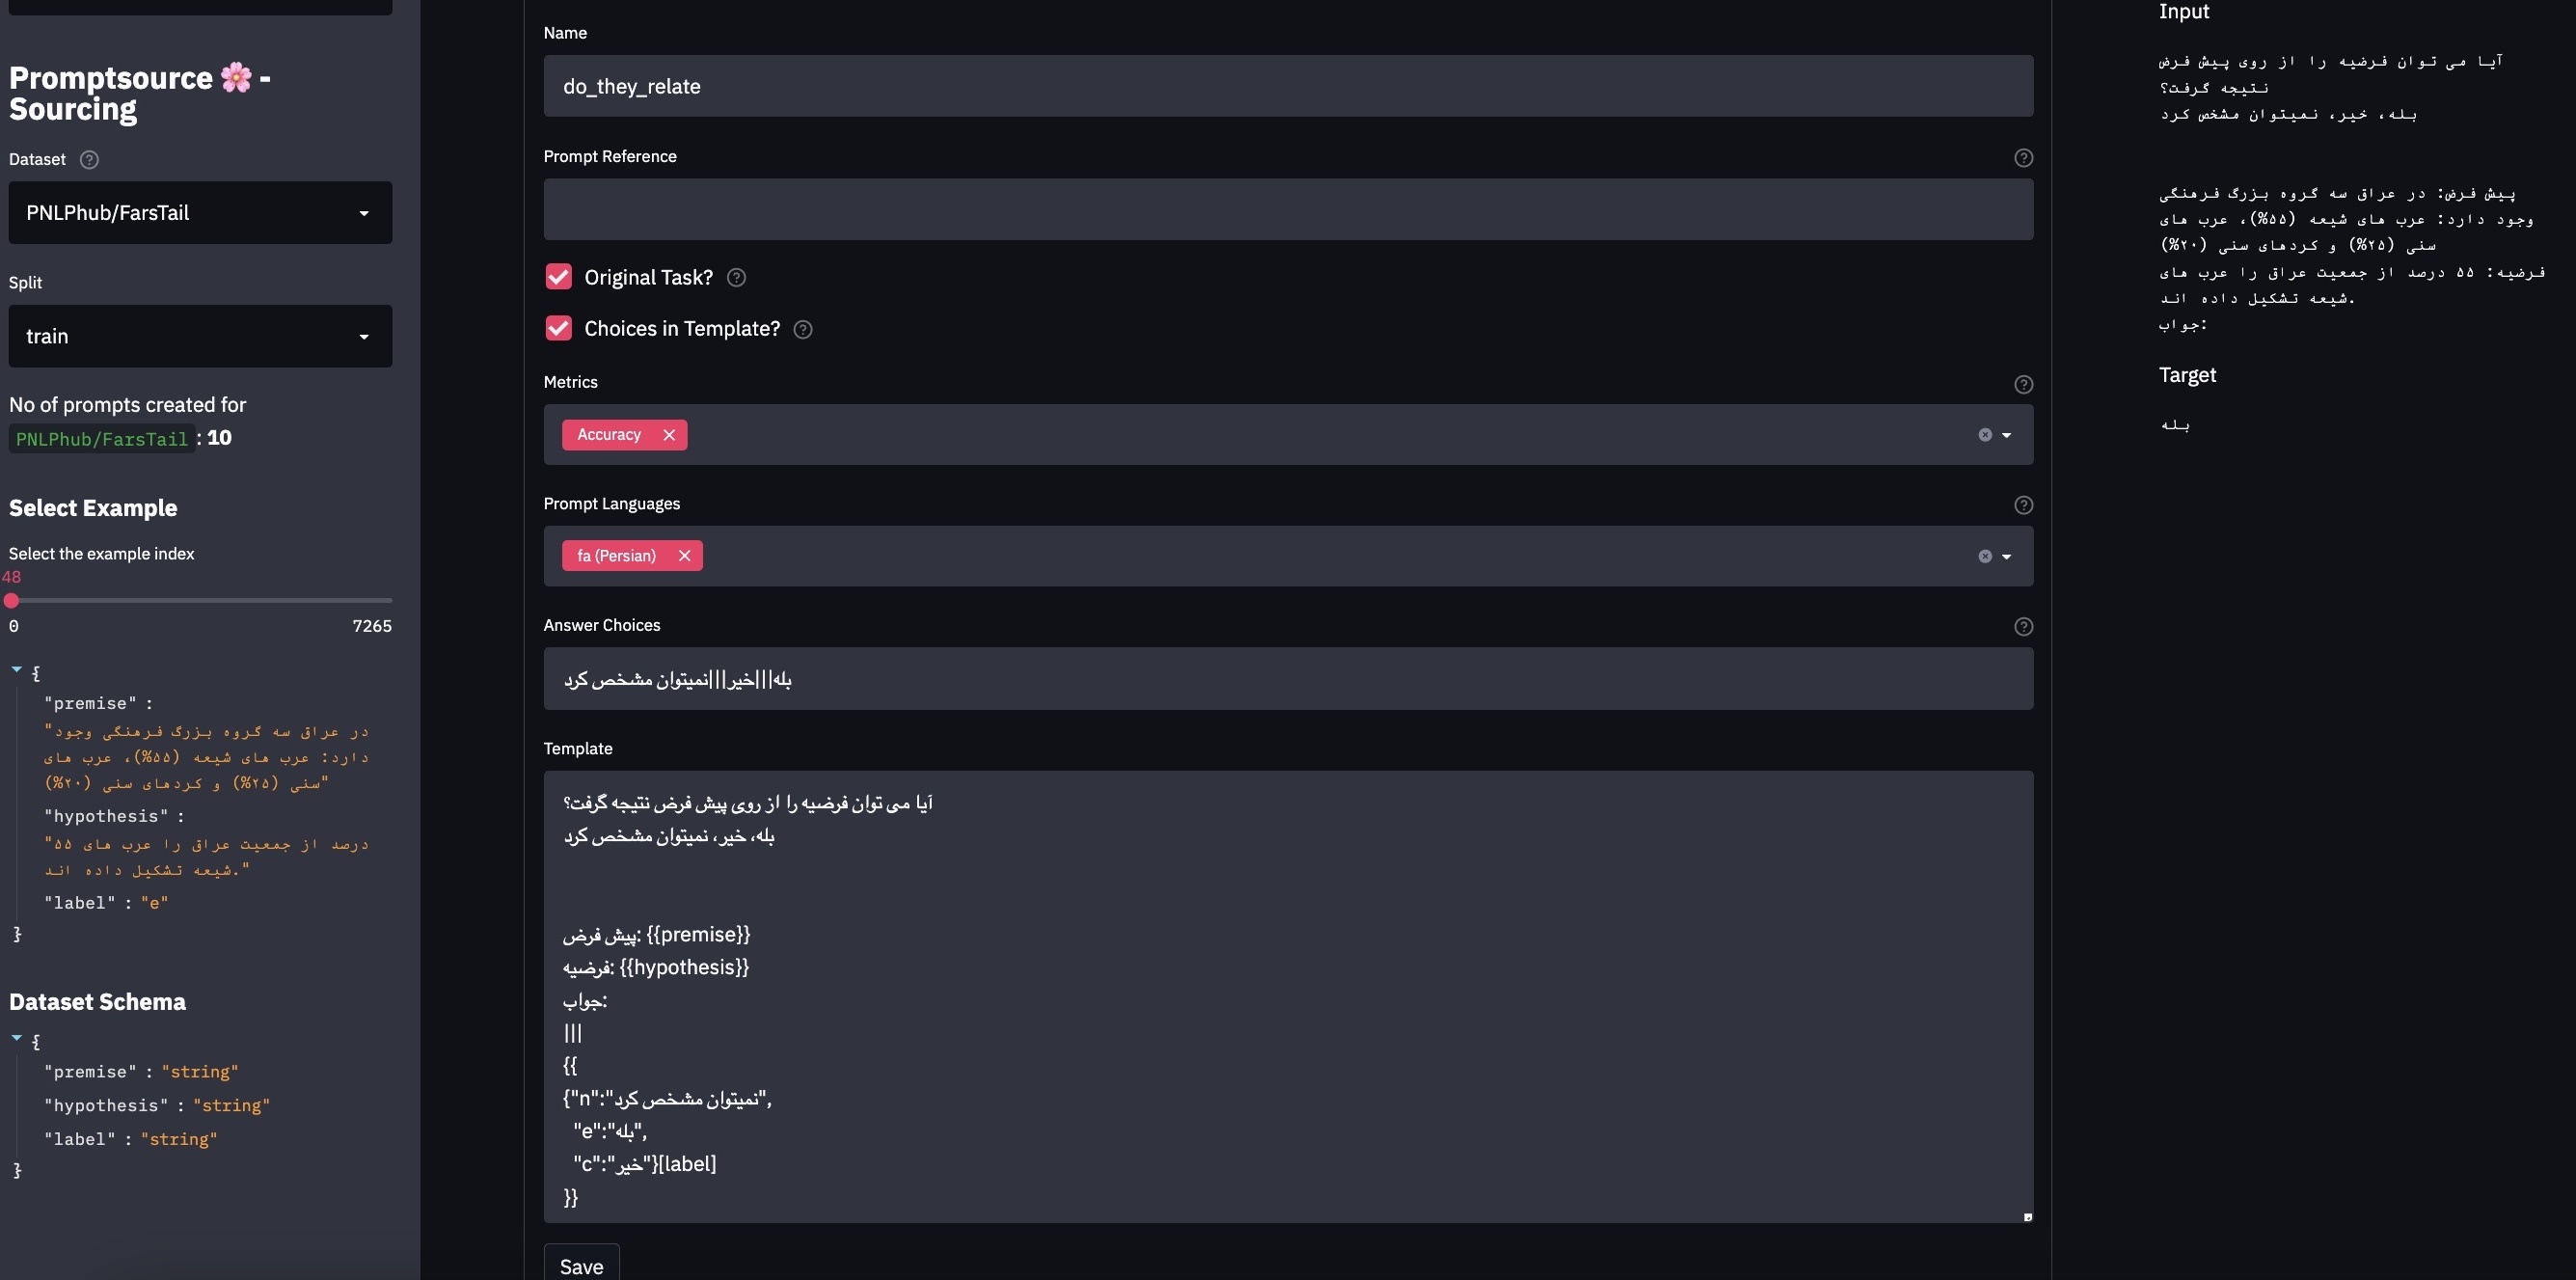Click help icon next to Original Task
Viewport: 2576px width, 1280px height.
point(736,278)
